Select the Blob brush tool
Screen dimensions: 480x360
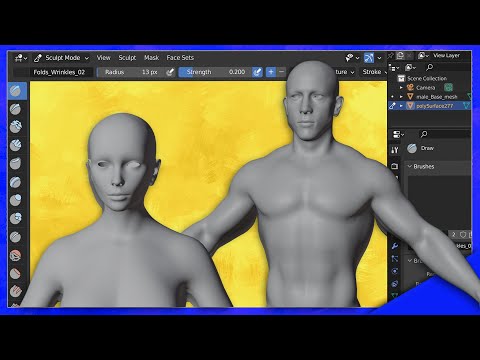(x=16, y=218)
